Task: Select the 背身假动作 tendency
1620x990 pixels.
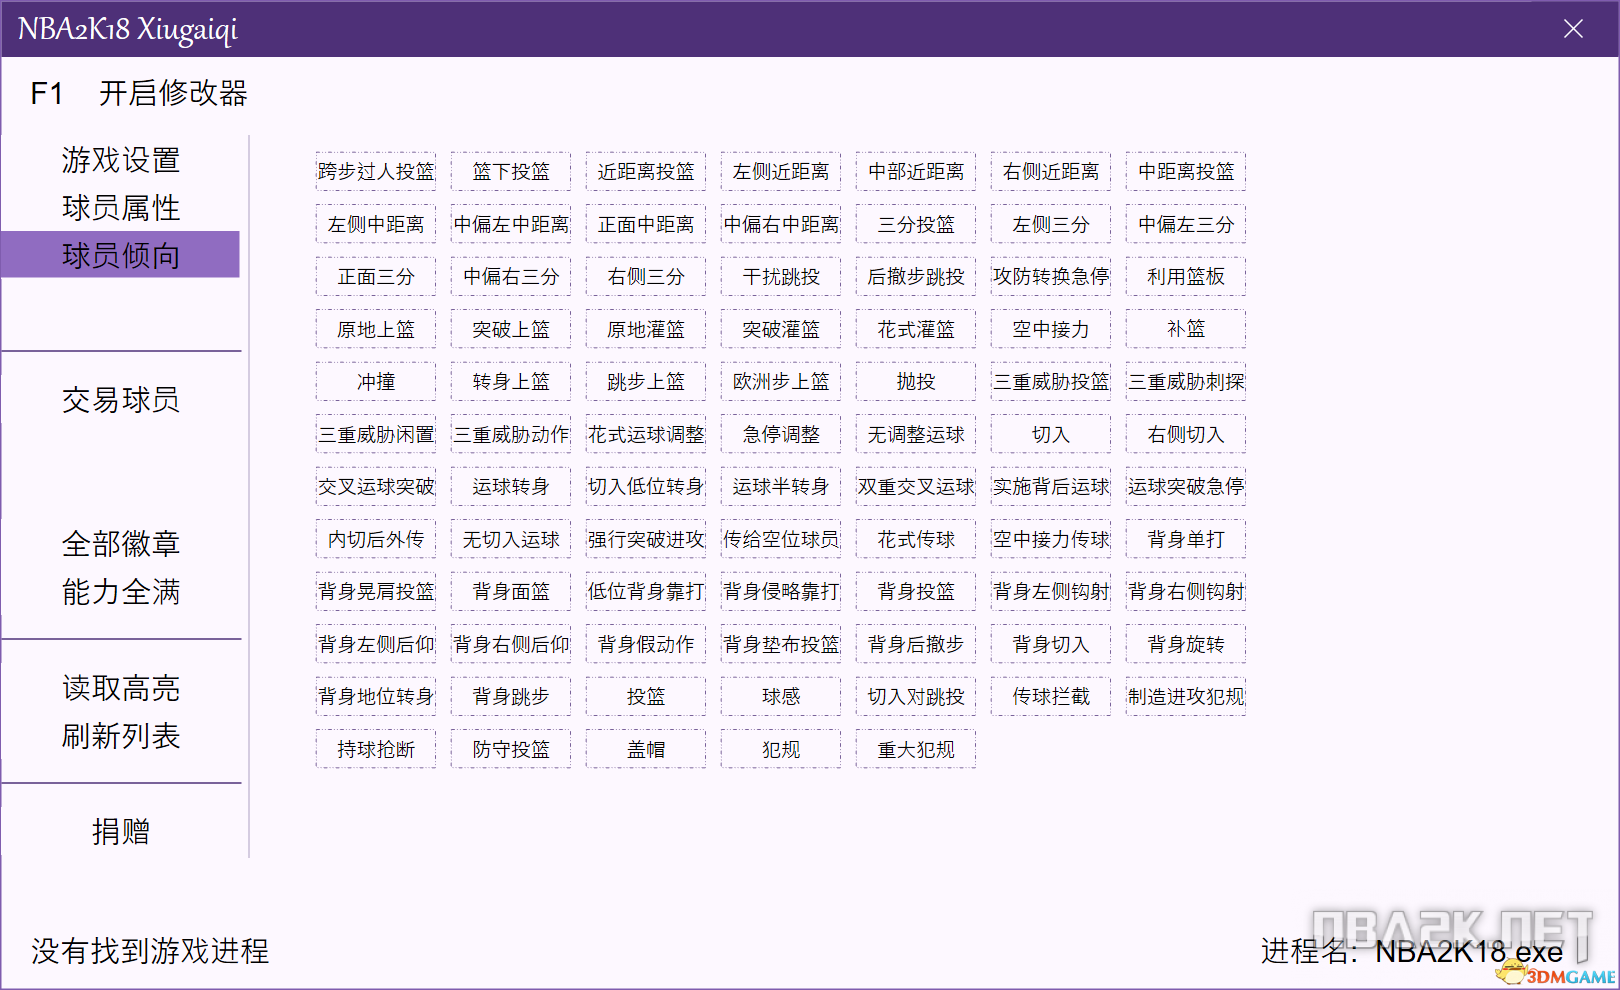Action: pyautogui.click(x=646, y=644)
